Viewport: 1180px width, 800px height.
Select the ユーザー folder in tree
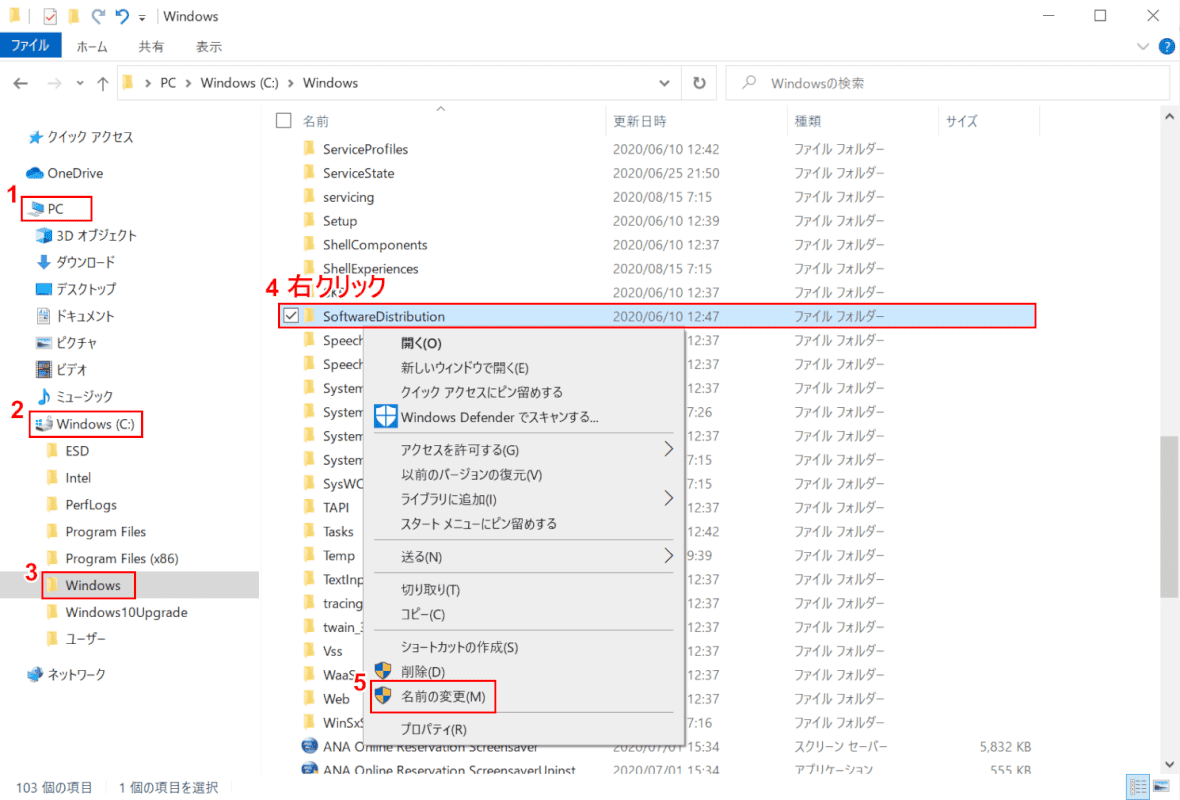(76, 639)
